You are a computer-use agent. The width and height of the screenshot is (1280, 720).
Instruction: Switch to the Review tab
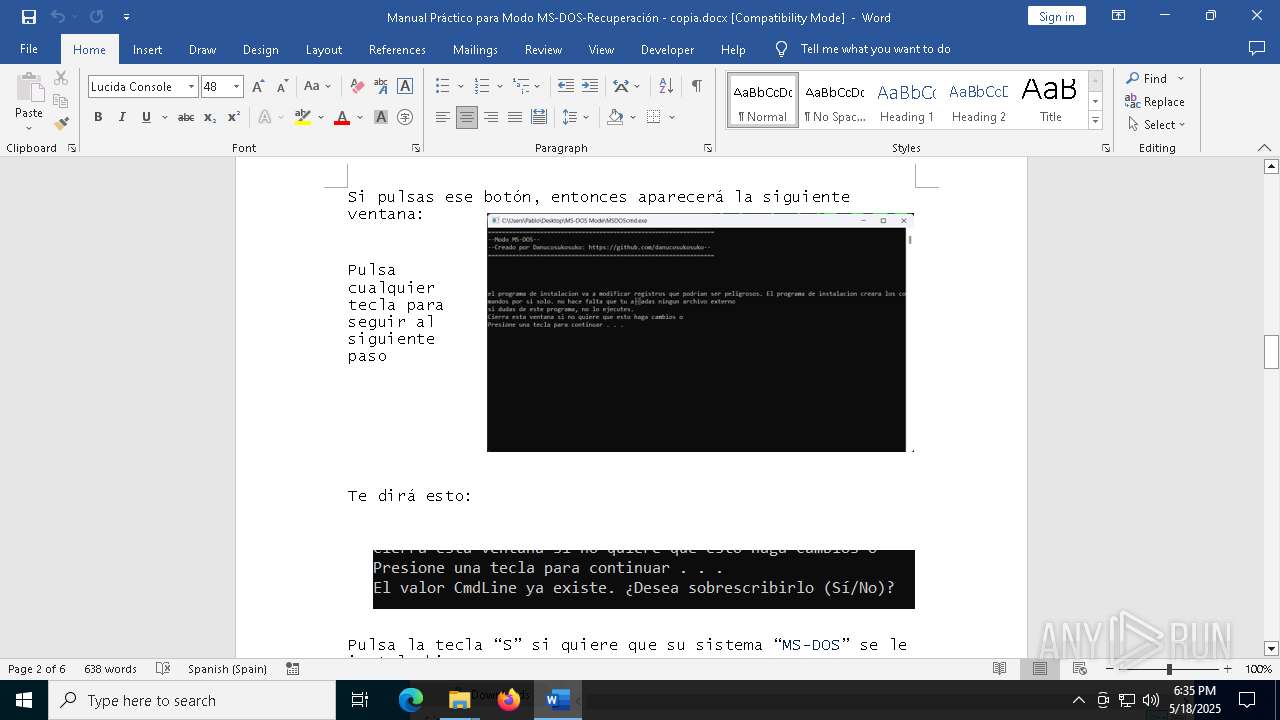click(x=543, y=49)
